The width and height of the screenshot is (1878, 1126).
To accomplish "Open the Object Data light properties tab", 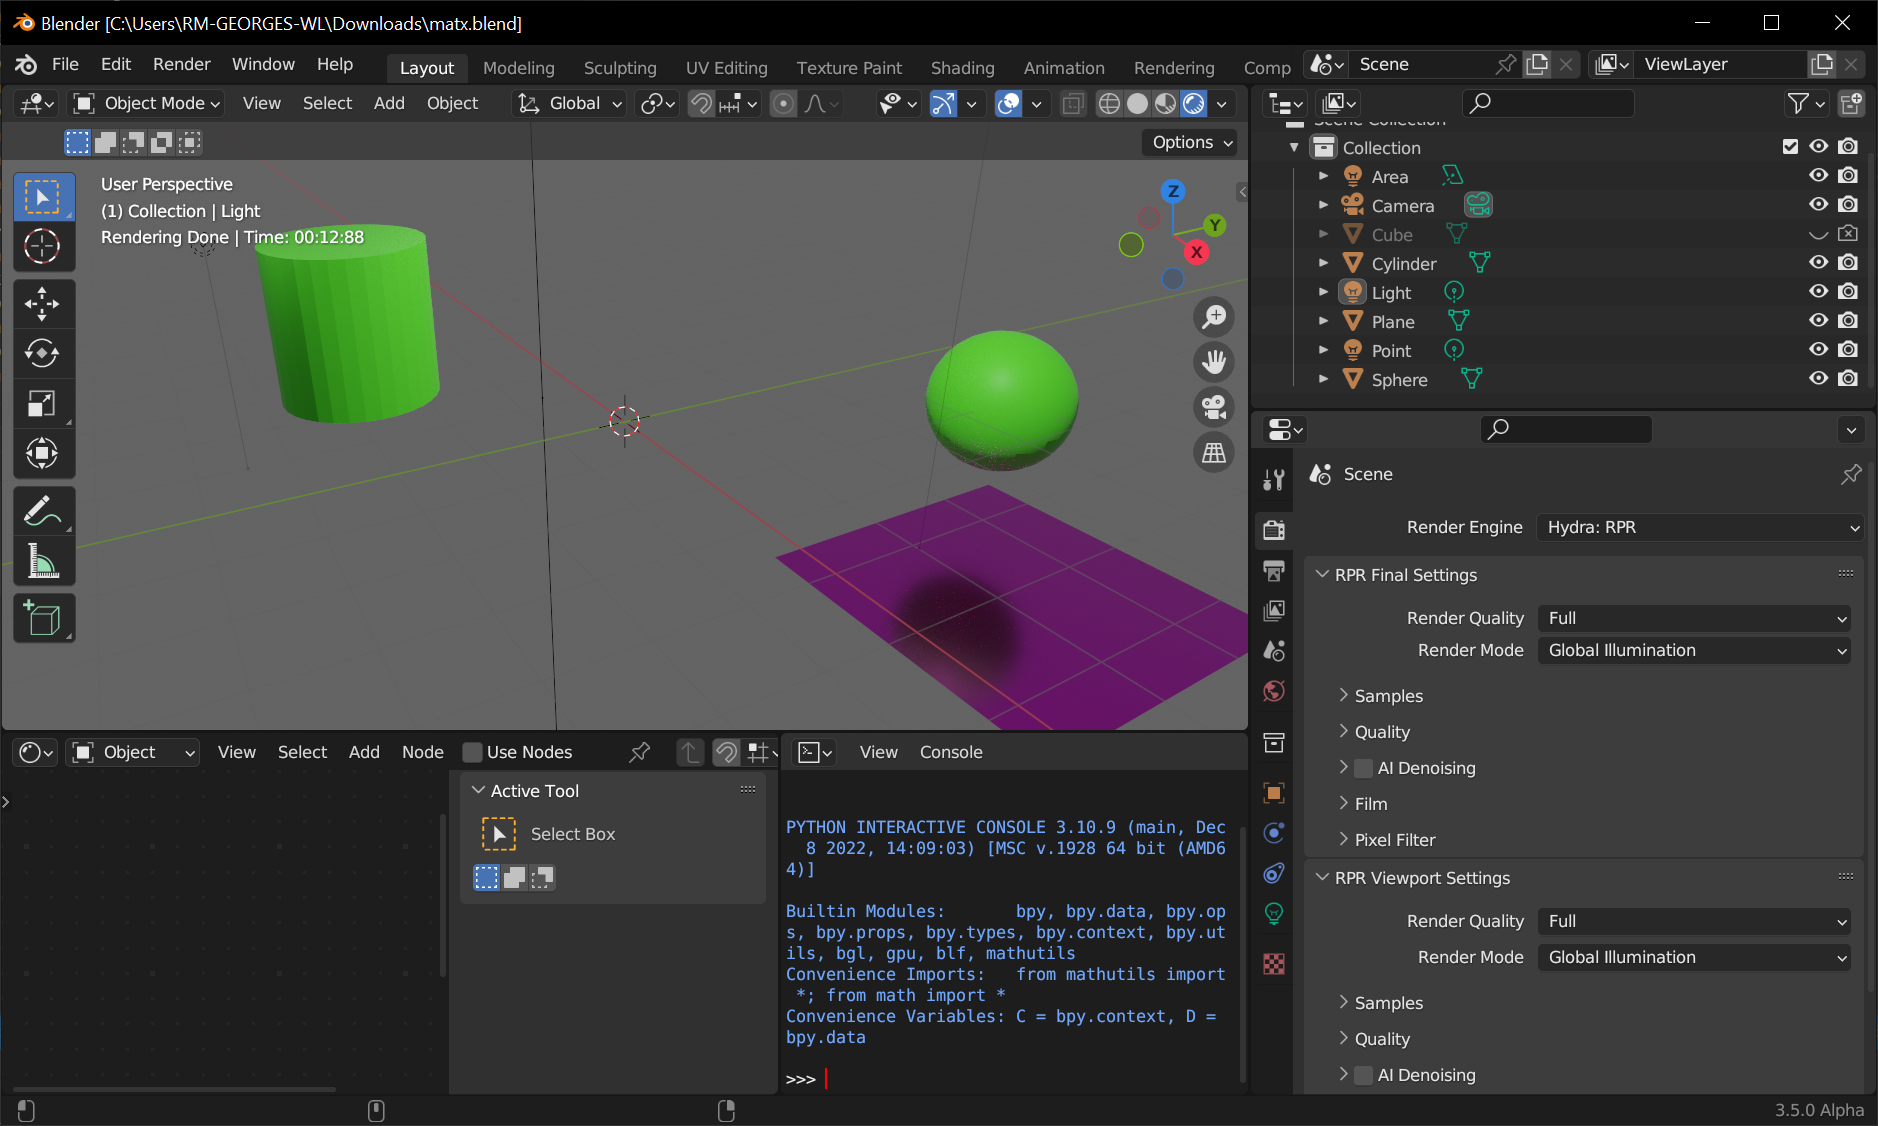I will (1274, 914).
